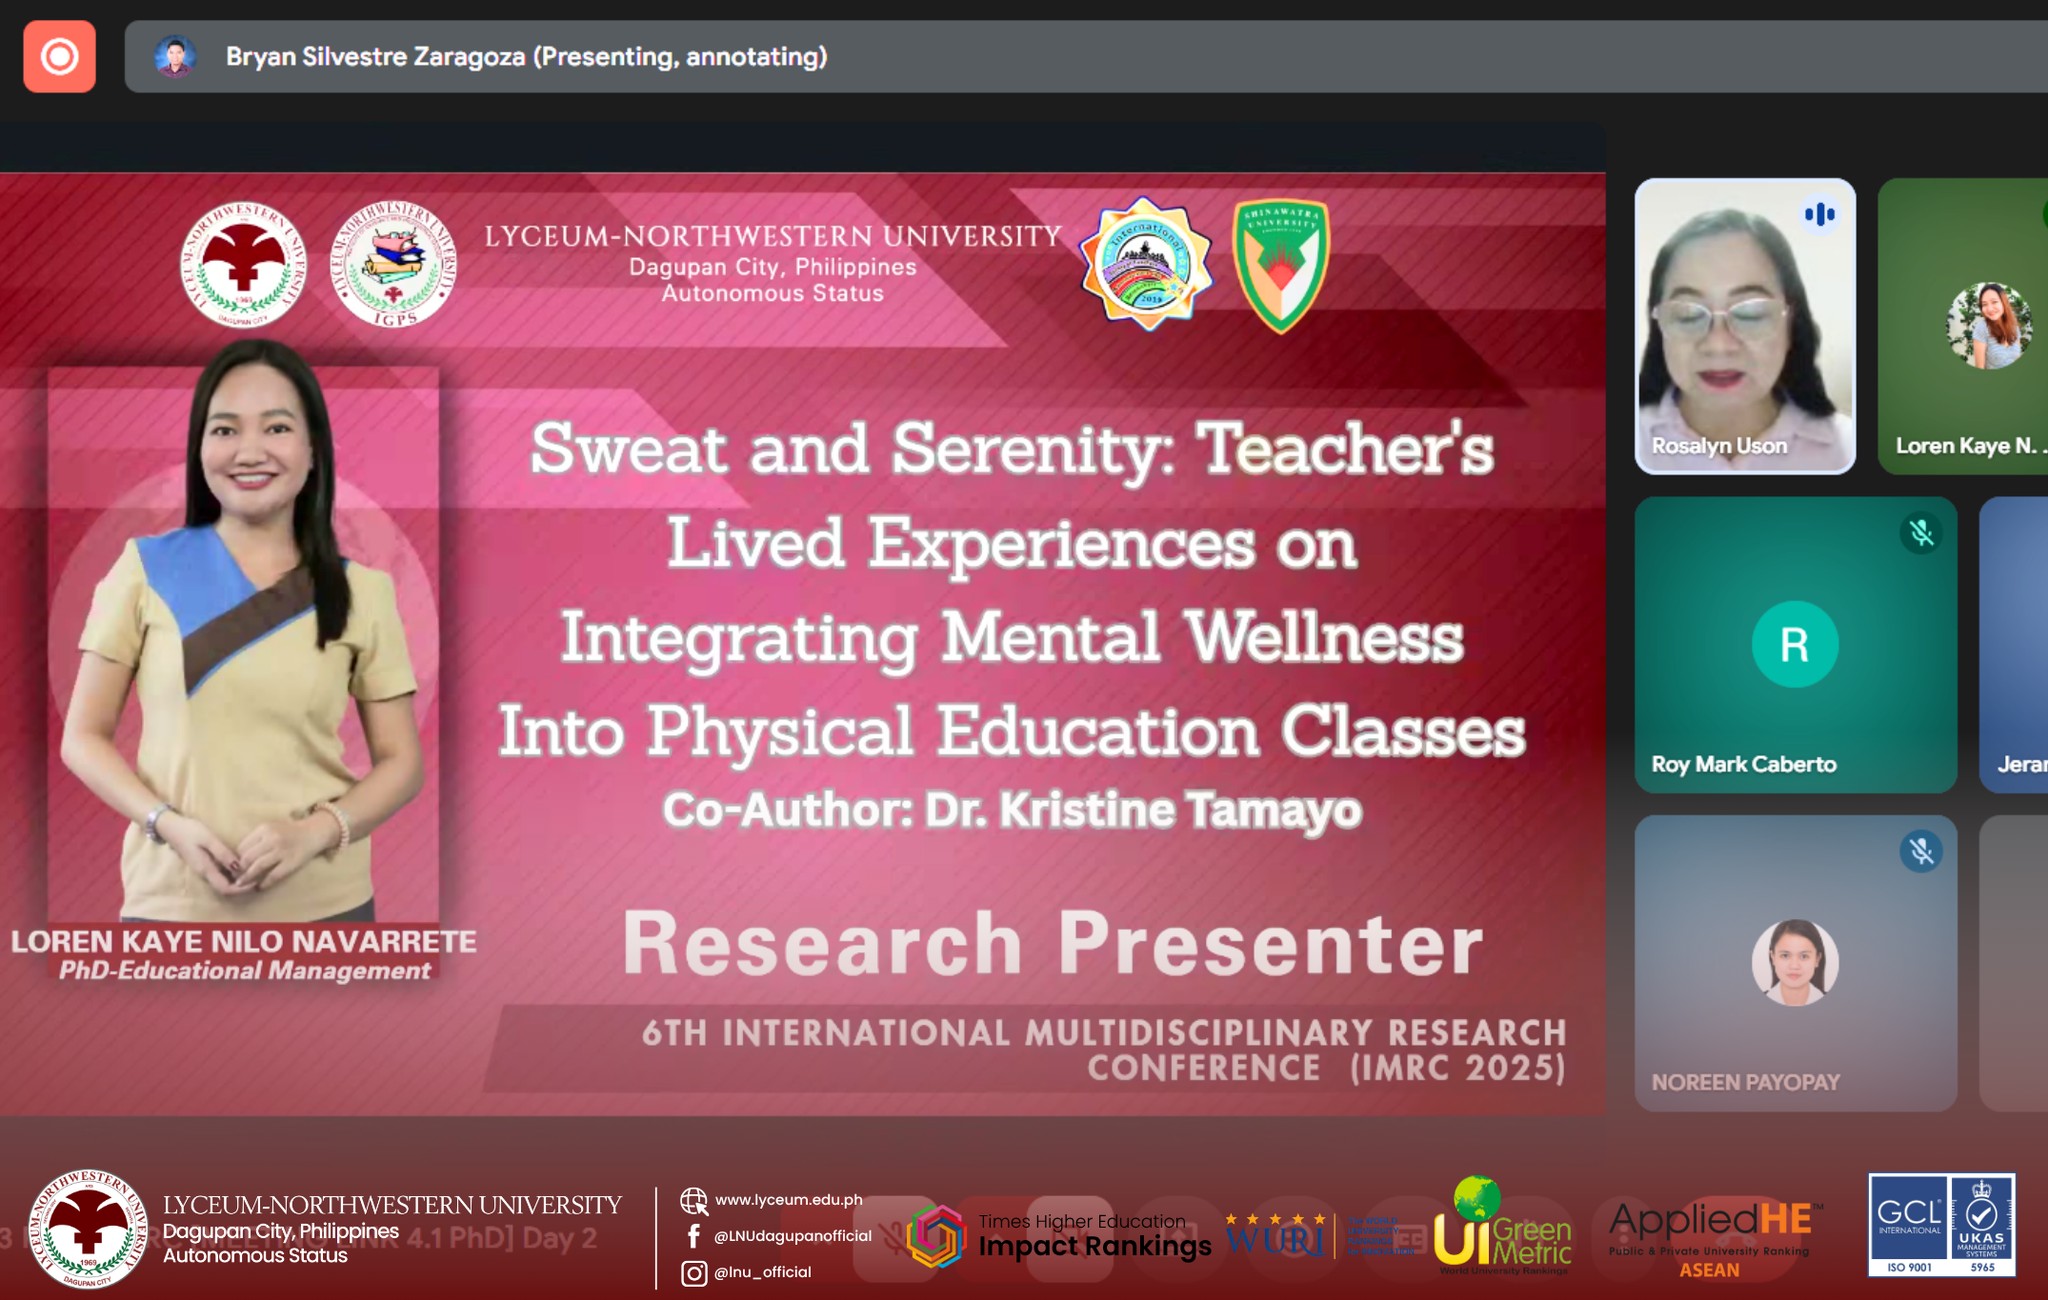Click Noreen Payopay's round profile photo
The image size is (2048, 1300).
tap(1794, 962)
